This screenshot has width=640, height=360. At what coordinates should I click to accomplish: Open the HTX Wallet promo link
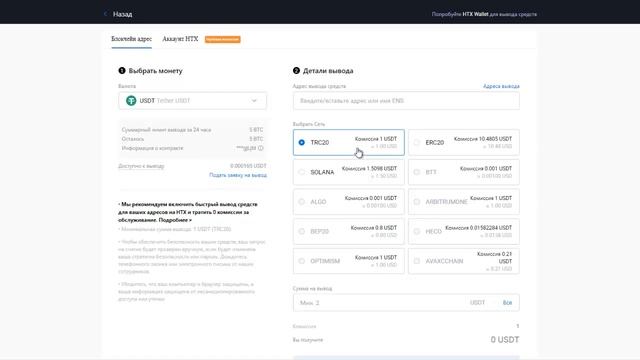484,14
